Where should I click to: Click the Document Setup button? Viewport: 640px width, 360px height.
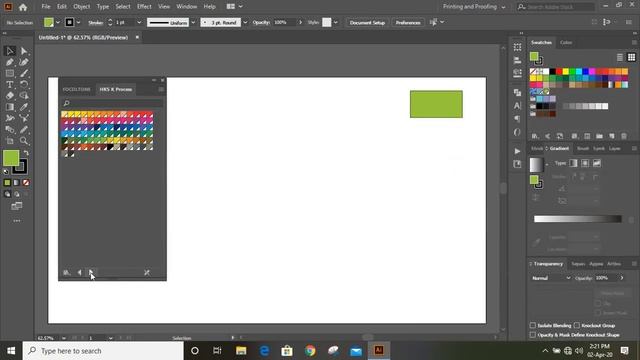pyautogui.click(x=367, y=22)
